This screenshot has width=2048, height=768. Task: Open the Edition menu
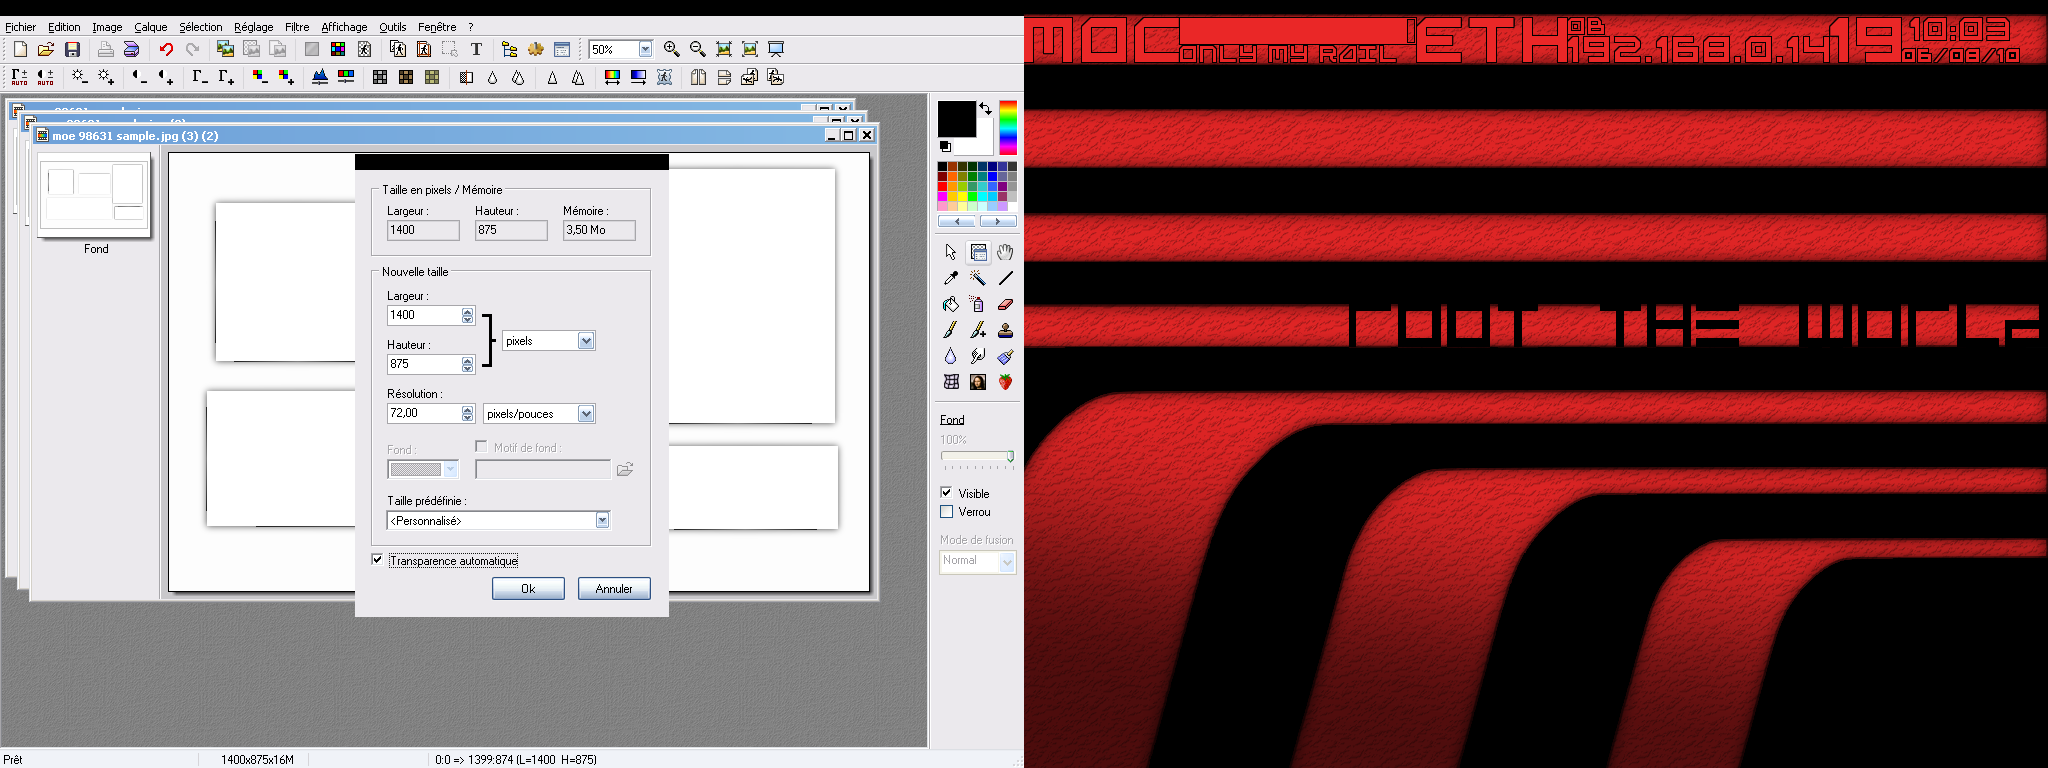tap(64, 27)
